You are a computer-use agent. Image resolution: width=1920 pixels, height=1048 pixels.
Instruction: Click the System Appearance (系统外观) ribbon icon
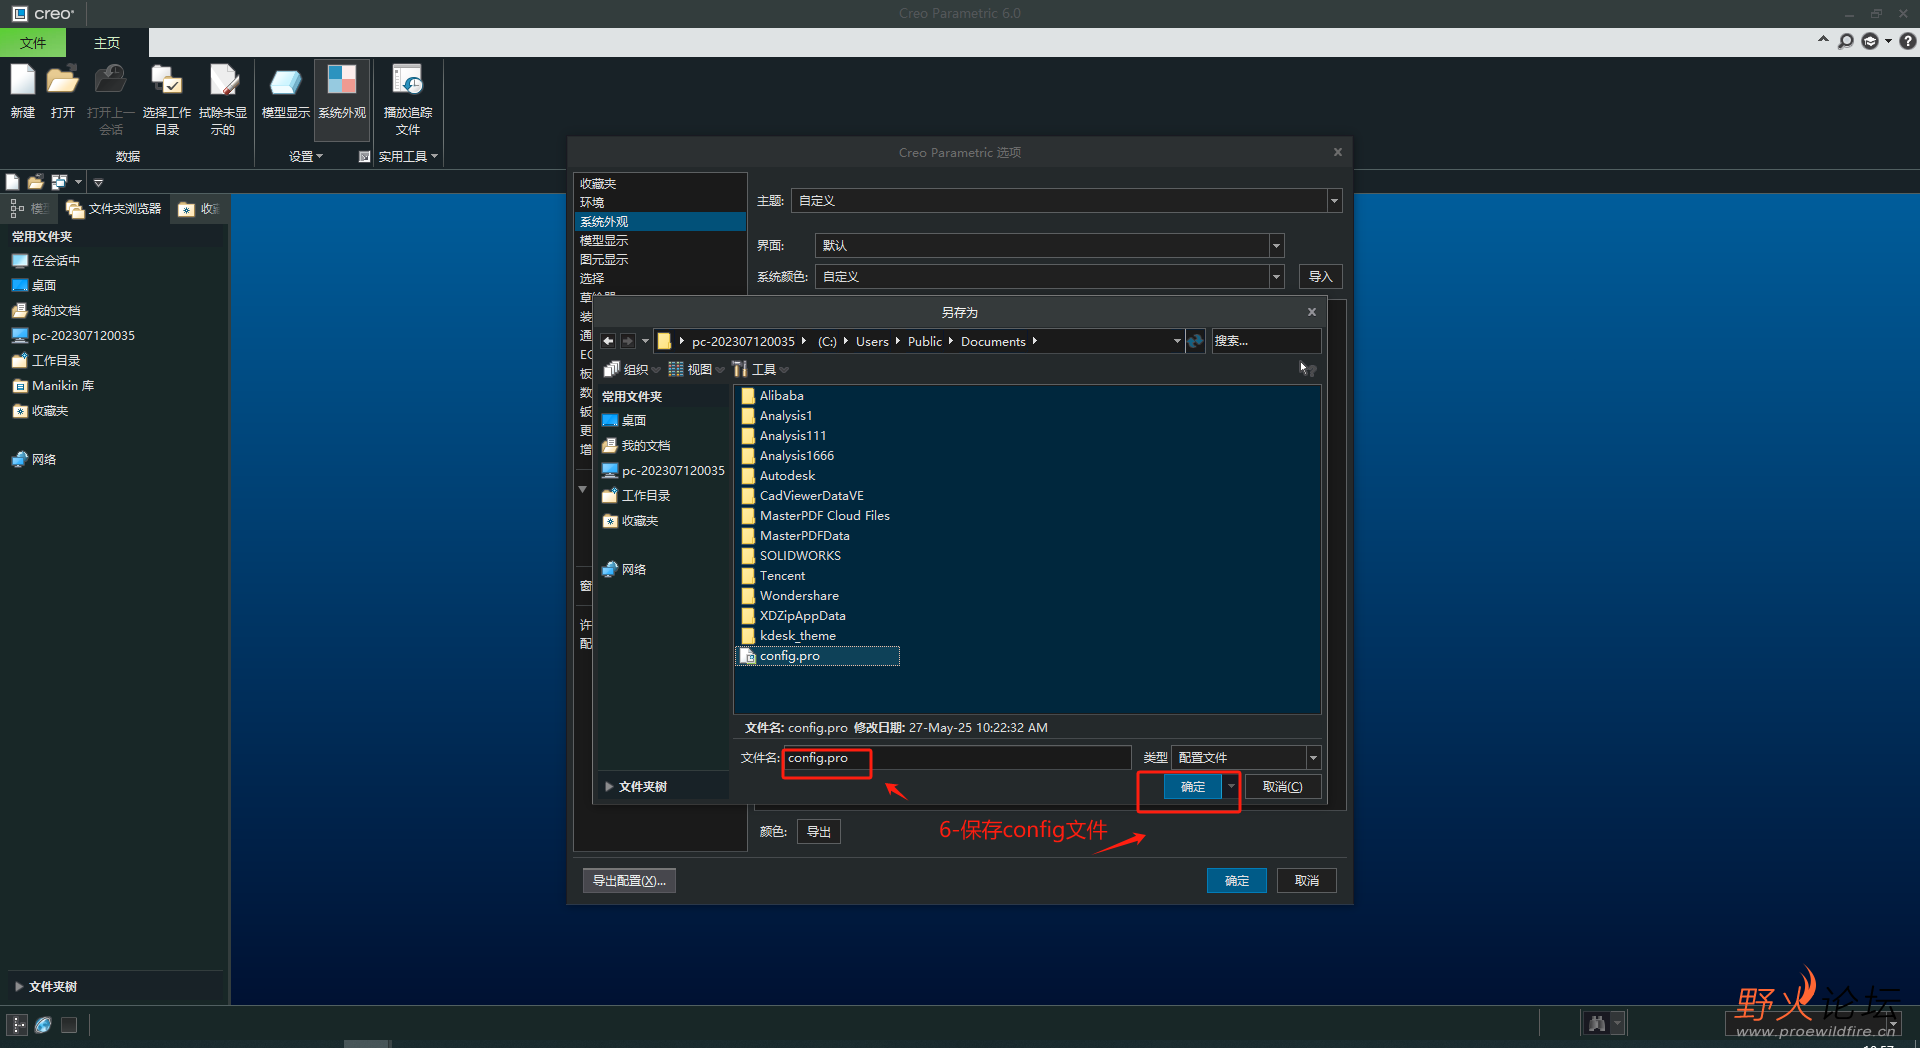click(x=342, y=81)
